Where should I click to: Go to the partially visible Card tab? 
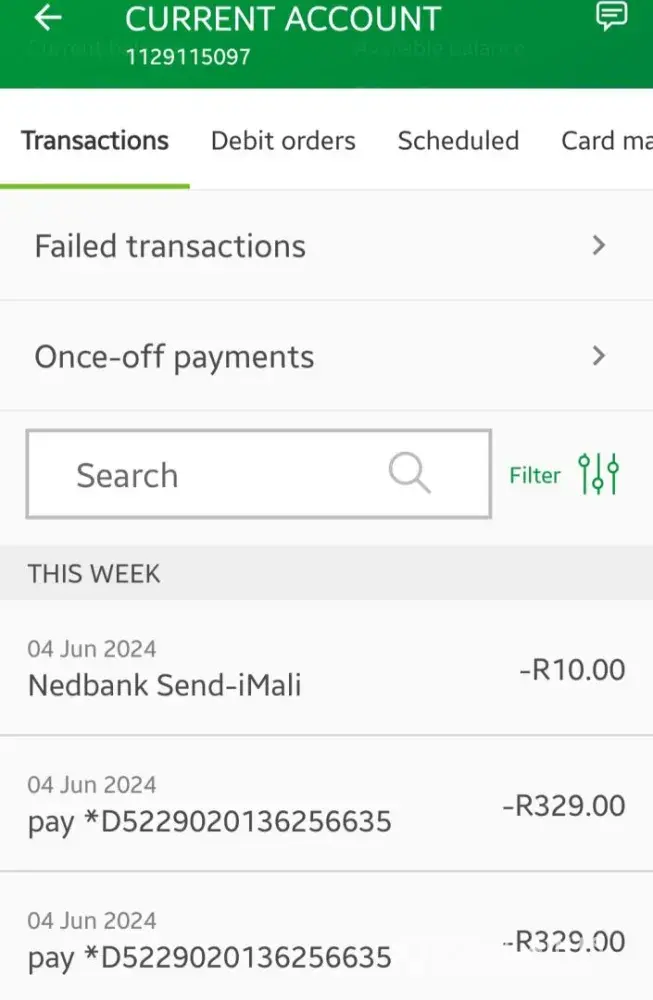(x=606, y=141)
